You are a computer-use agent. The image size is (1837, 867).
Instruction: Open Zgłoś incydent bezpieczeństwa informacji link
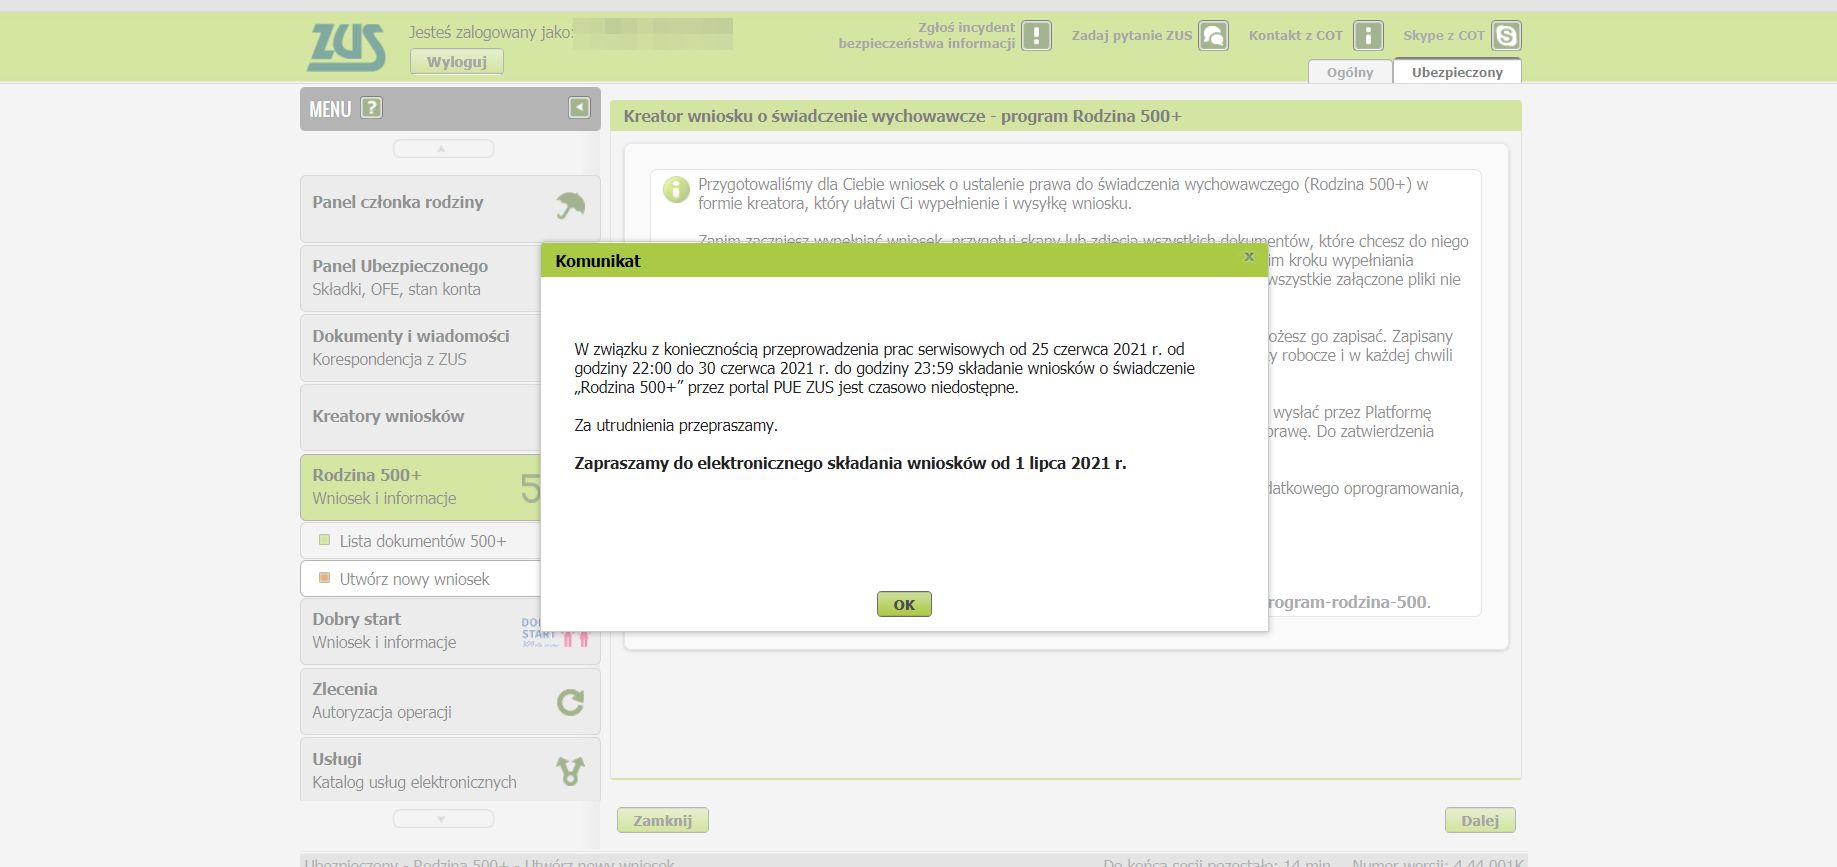926,35
